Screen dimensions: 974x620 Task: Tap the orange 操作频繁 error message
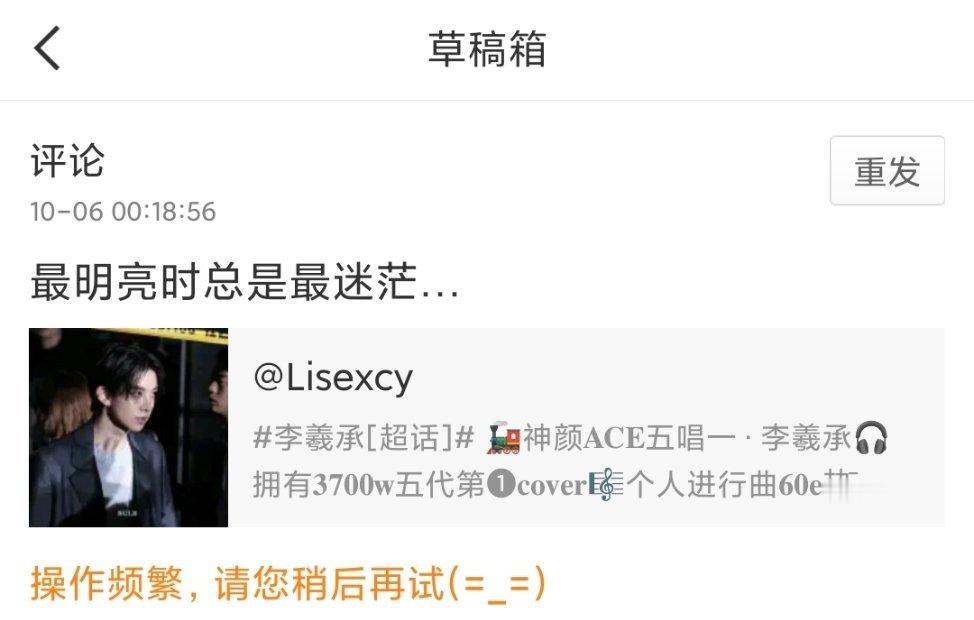tap(288, 583)
